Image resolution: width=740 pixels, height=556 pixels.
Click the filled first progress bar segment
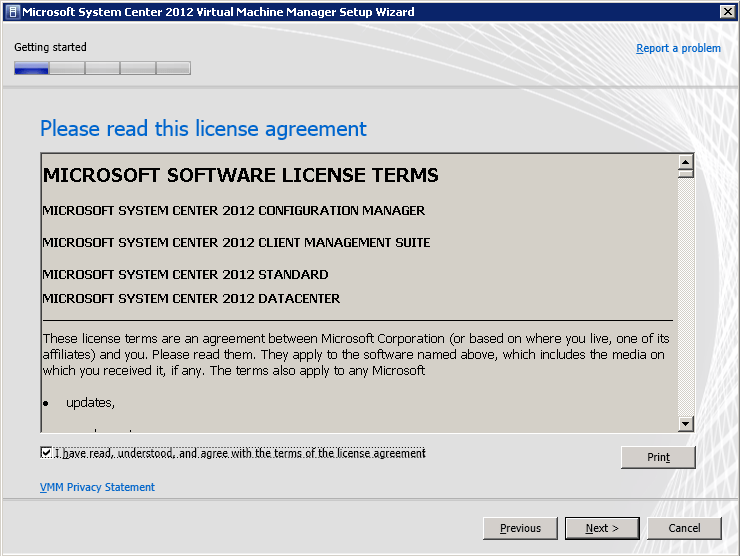(x=31, y=68)
